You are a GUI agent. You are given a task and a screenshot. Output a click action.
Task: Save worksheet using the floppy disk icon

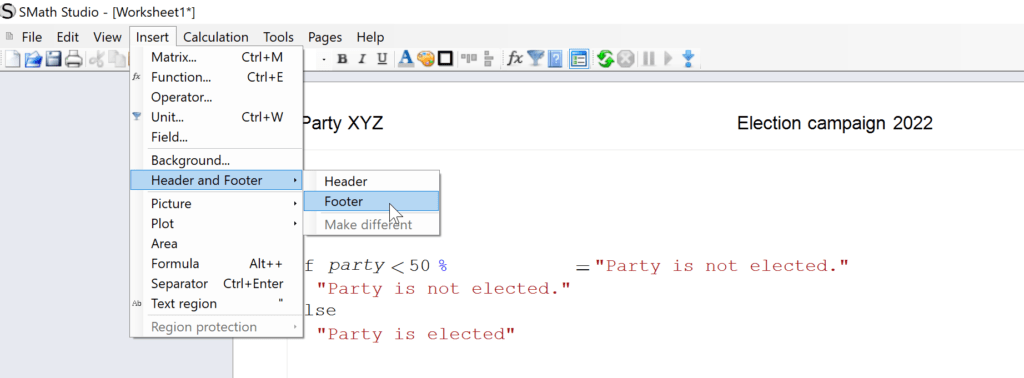pyautogui.click(x=53, y=59)
